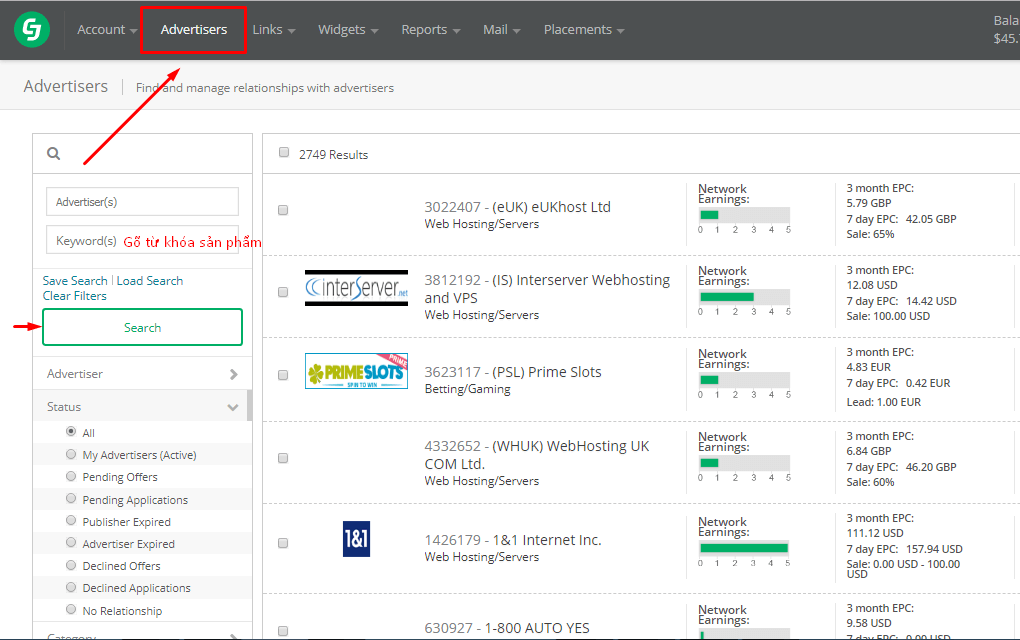Screen dimensions: 1020x640
Task: Click the CJ logo icon
Action: (x=32, y=30)
